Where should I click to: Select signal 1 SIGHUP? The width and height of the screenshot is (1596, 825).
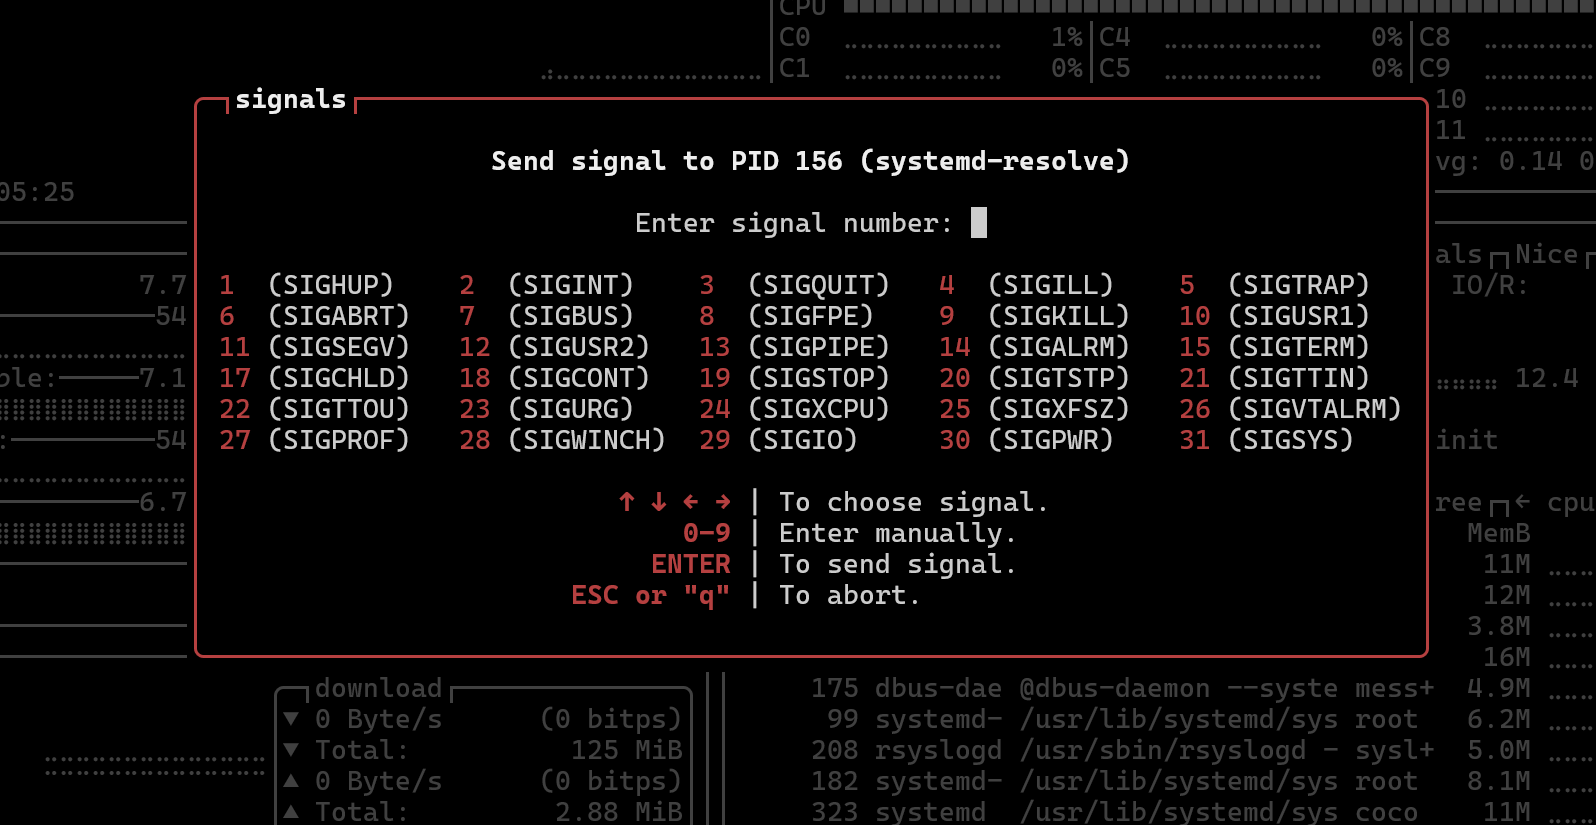pyautogui.click(x=307, y=285)
